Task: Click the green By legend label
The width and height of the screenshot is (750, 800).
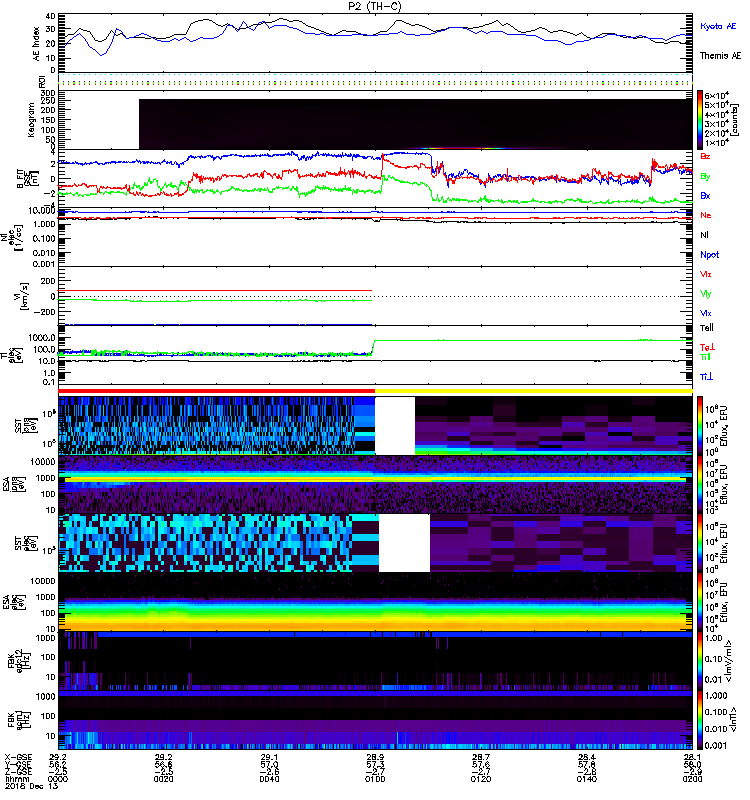Action: (705, 177)
